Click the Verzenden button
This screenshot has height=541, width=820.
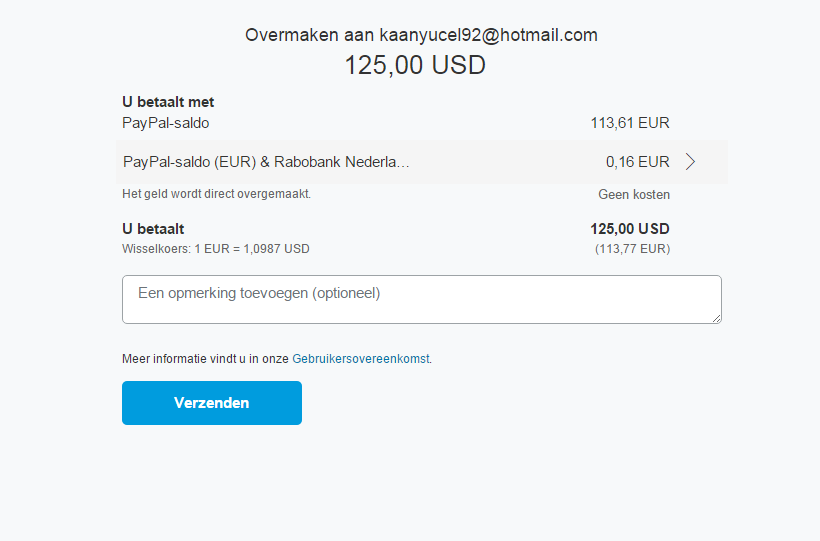pos(212,403)
